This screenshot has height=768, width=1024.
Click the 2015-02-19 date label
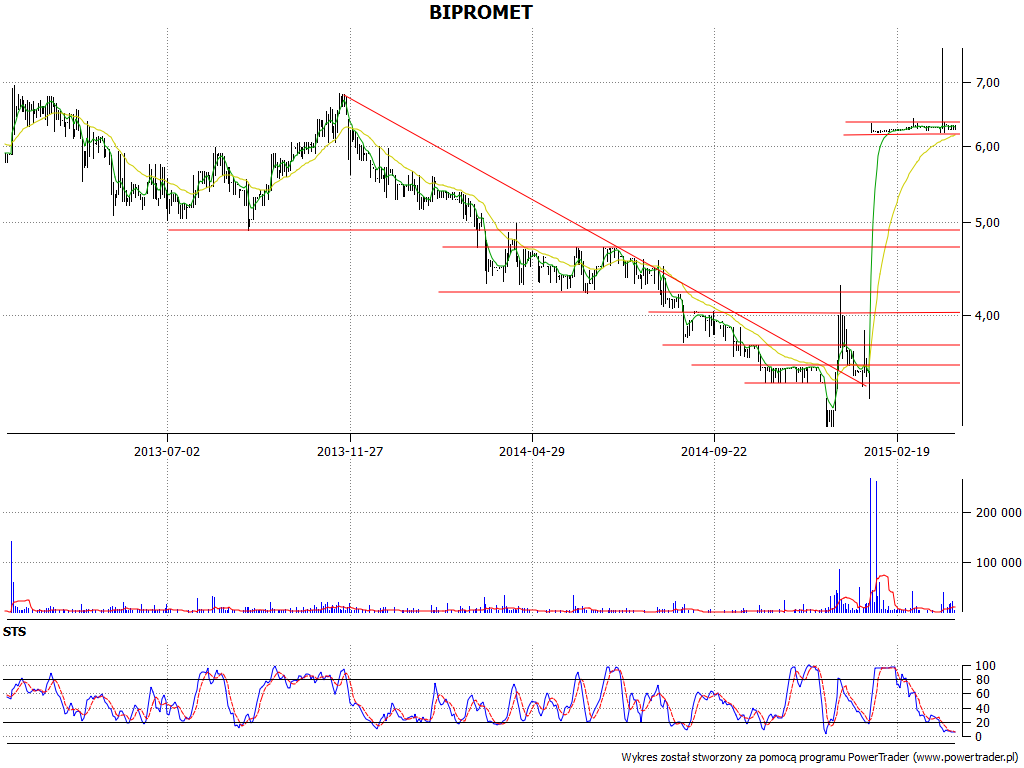pyautogui.click(x=897, y=451)
